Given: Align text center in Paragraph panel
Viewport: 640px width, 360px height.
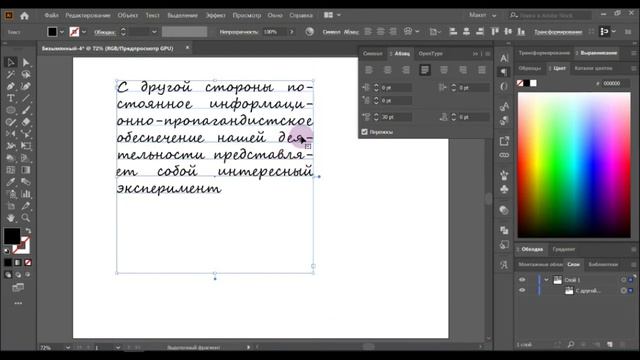Looking at the screenshot, I should point(387,70).
